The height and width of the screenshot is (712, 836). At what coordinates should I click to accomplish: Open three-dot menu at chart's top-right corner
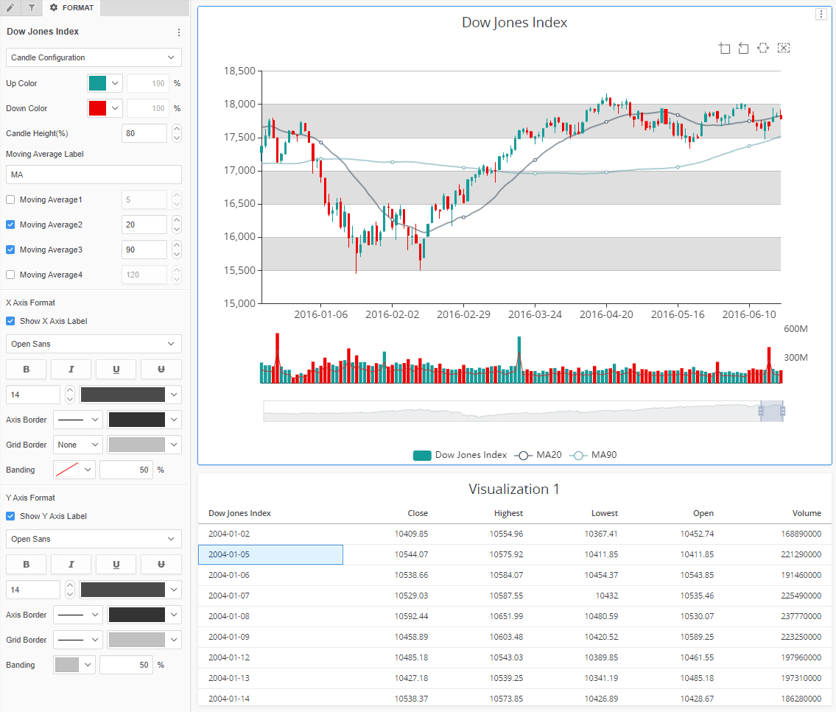[x=822, y=15]
